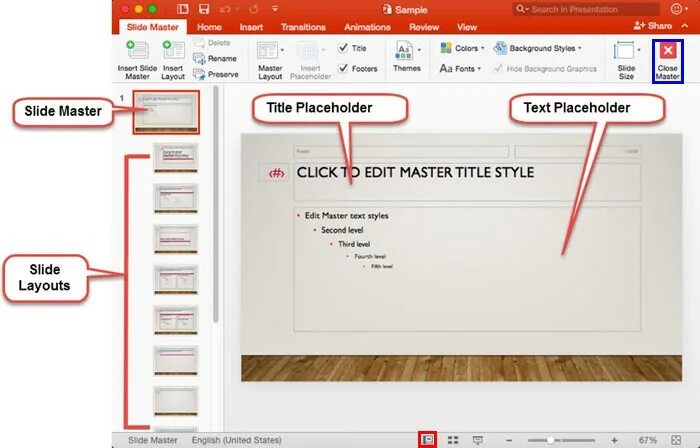This screenshot has width=700, height=448.
Task: Click Preserve master button
Action: [216, 74]
